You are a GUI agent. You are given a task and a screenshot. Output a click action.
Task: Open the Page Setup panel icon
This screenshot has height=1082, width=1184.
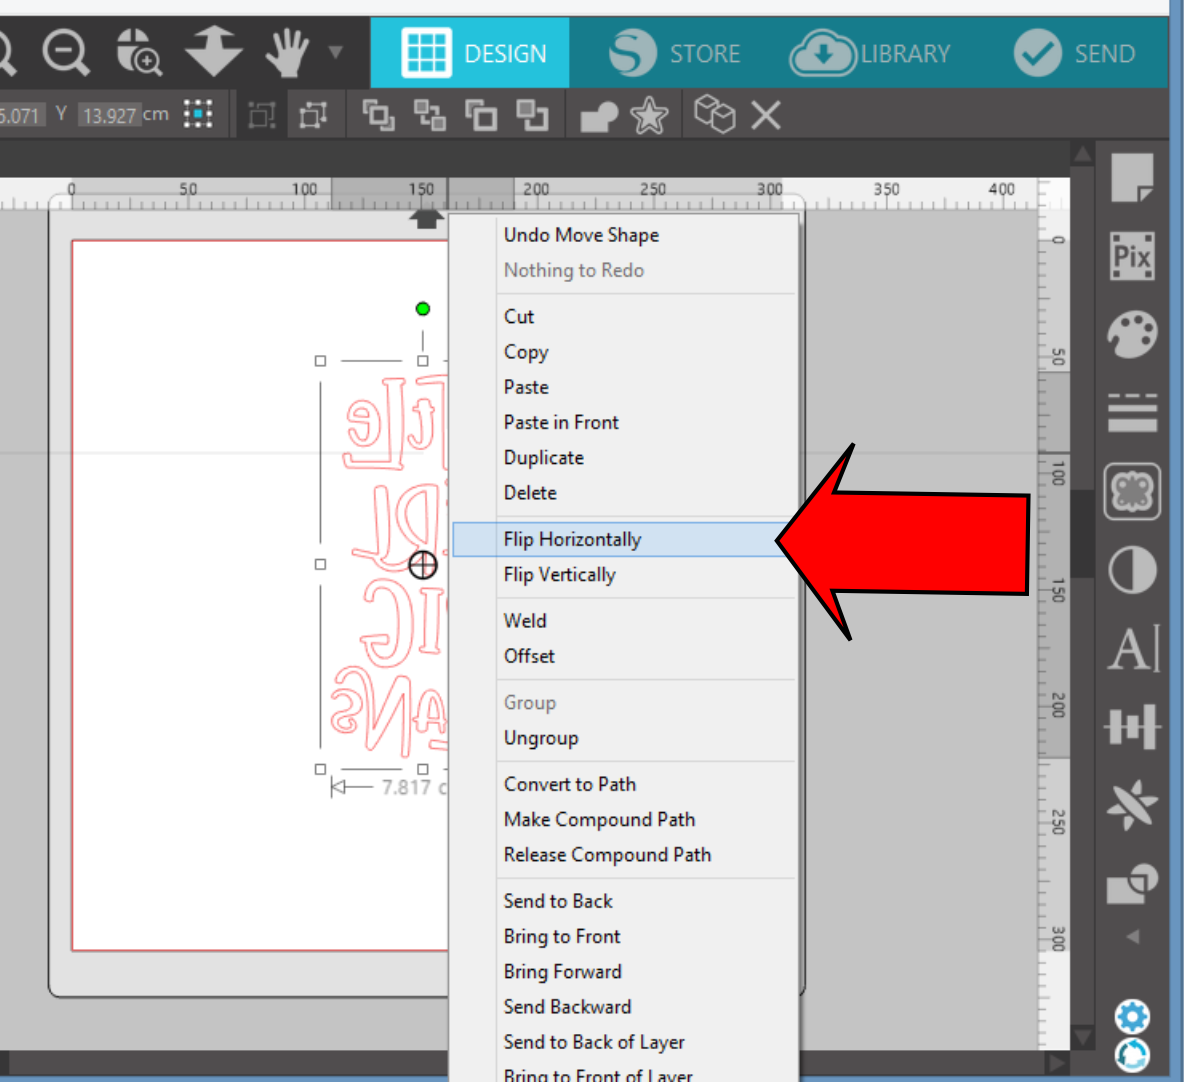point(1132,177)
